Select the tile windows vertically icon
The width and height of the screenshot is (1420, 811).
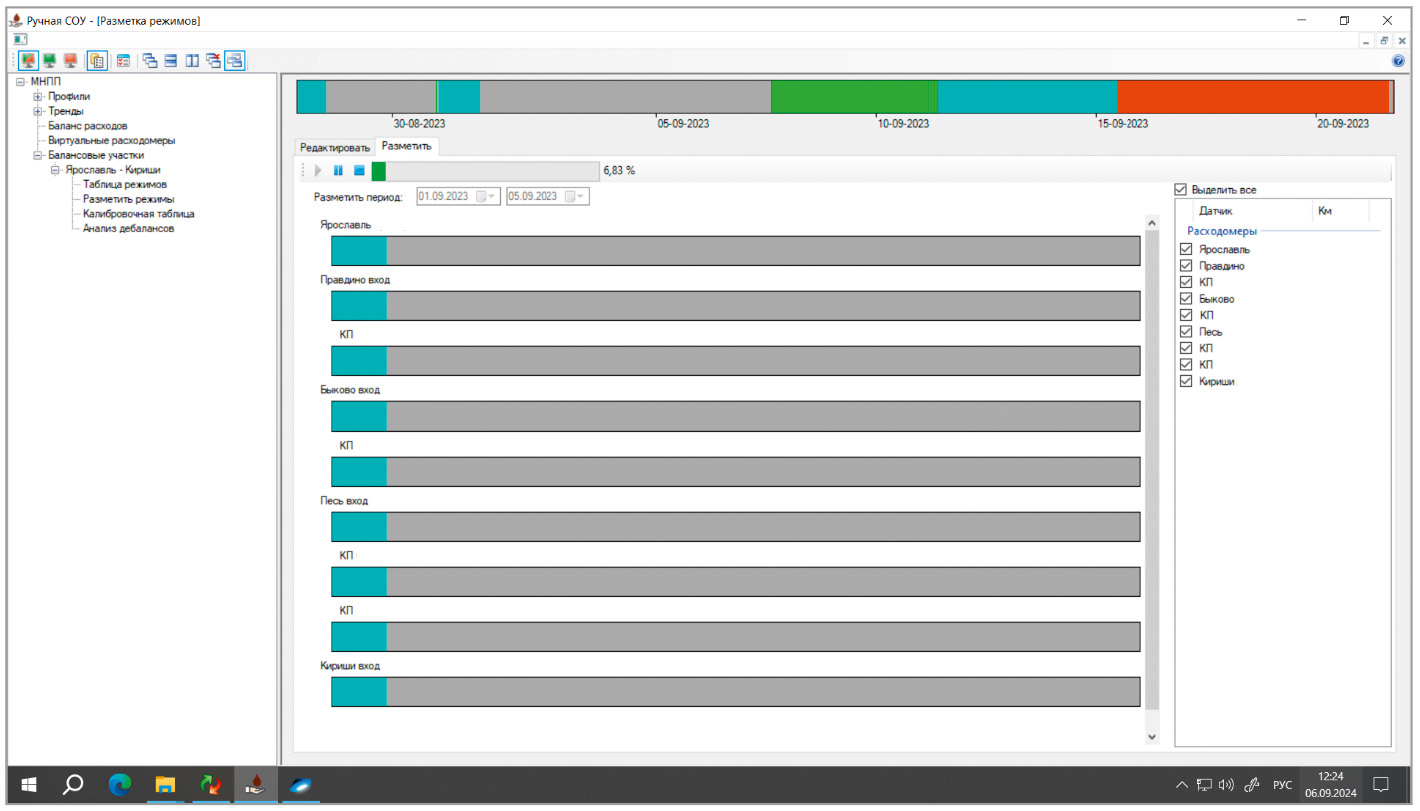[192, 61]
